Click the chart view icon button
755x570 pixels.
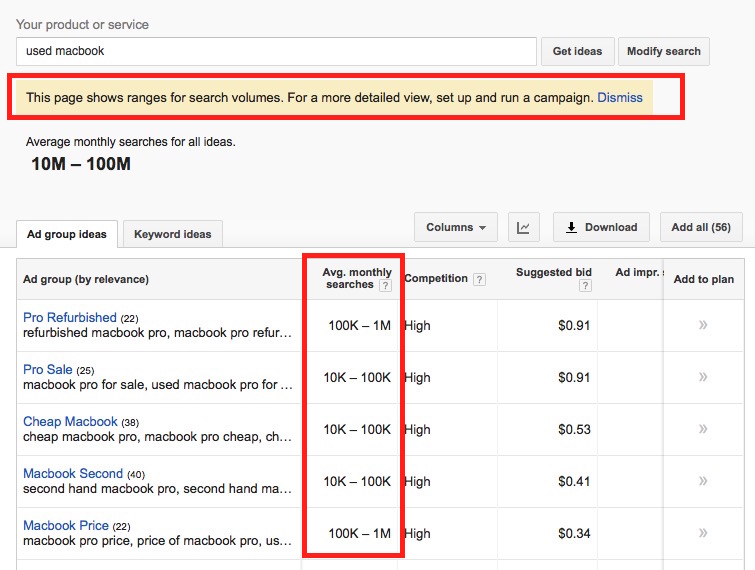[523, 228]
